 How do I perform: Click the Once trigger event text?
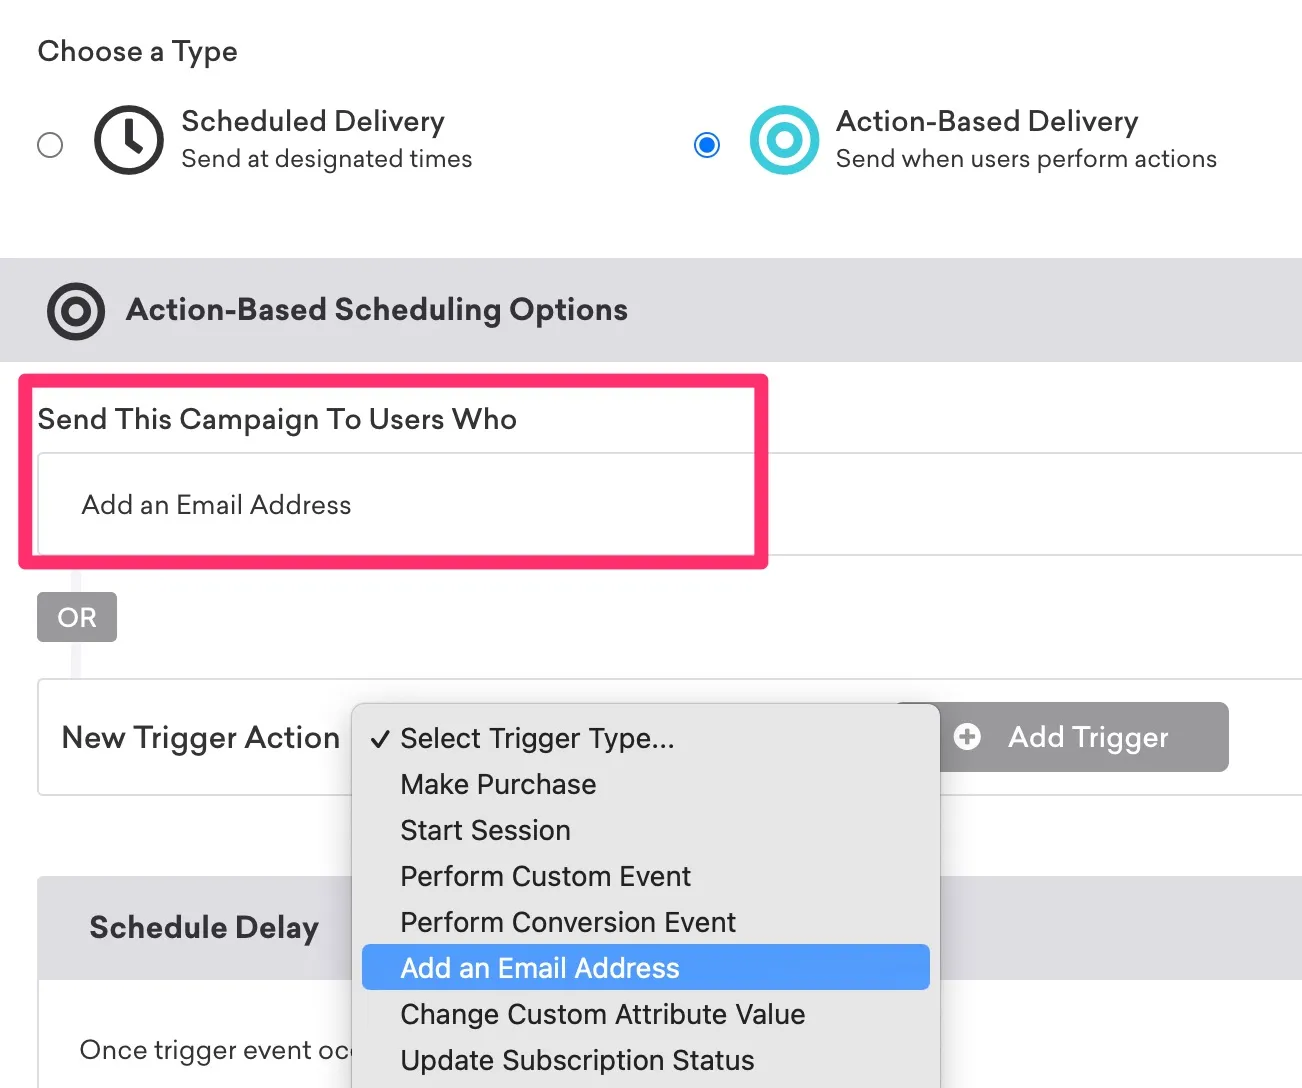tap(216, 1050)
